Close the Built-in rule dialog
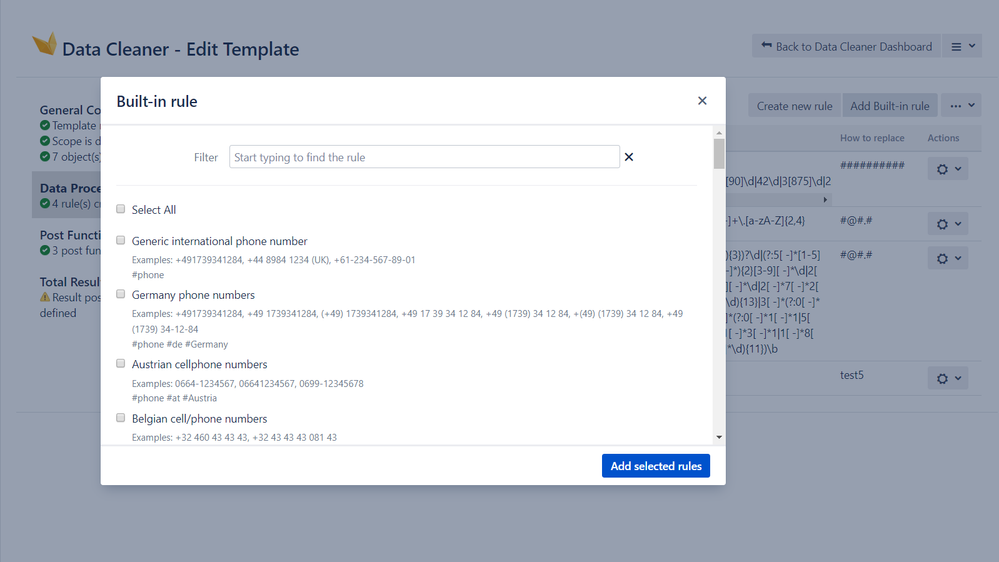The height and width of the screenshot is (562, 999). pos(702,101)
